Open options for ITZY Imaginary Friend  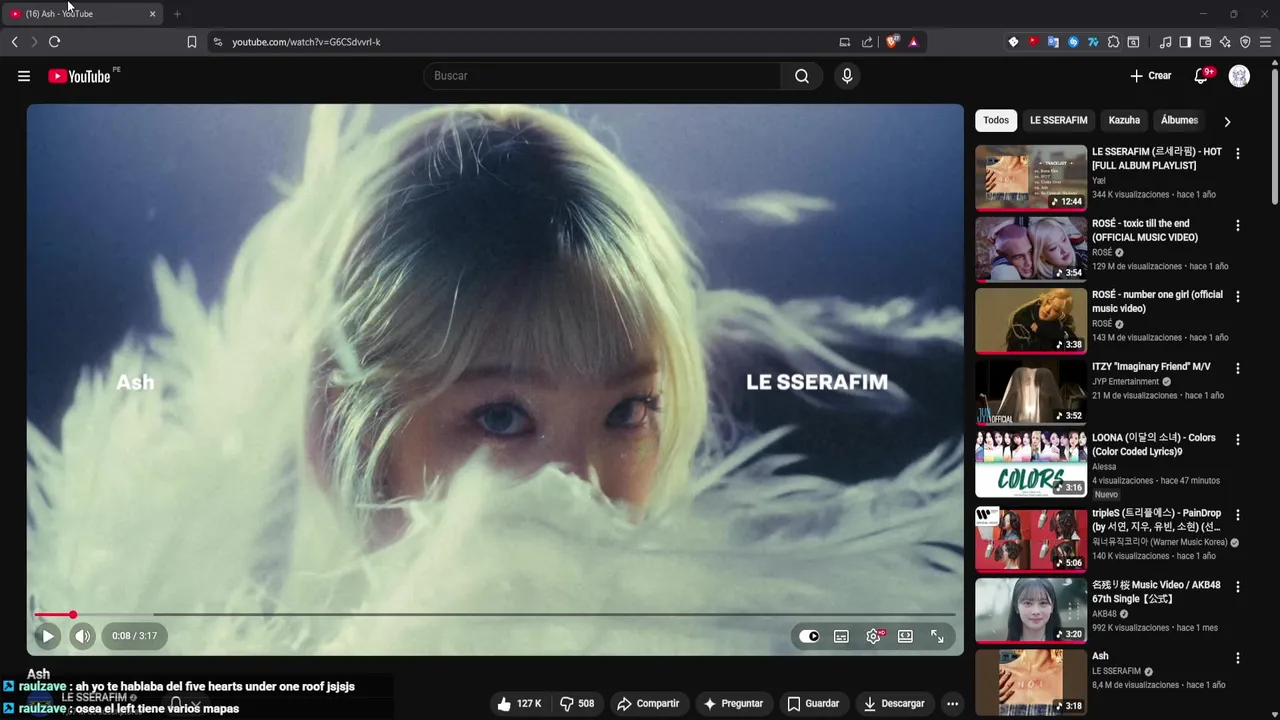1238,369
